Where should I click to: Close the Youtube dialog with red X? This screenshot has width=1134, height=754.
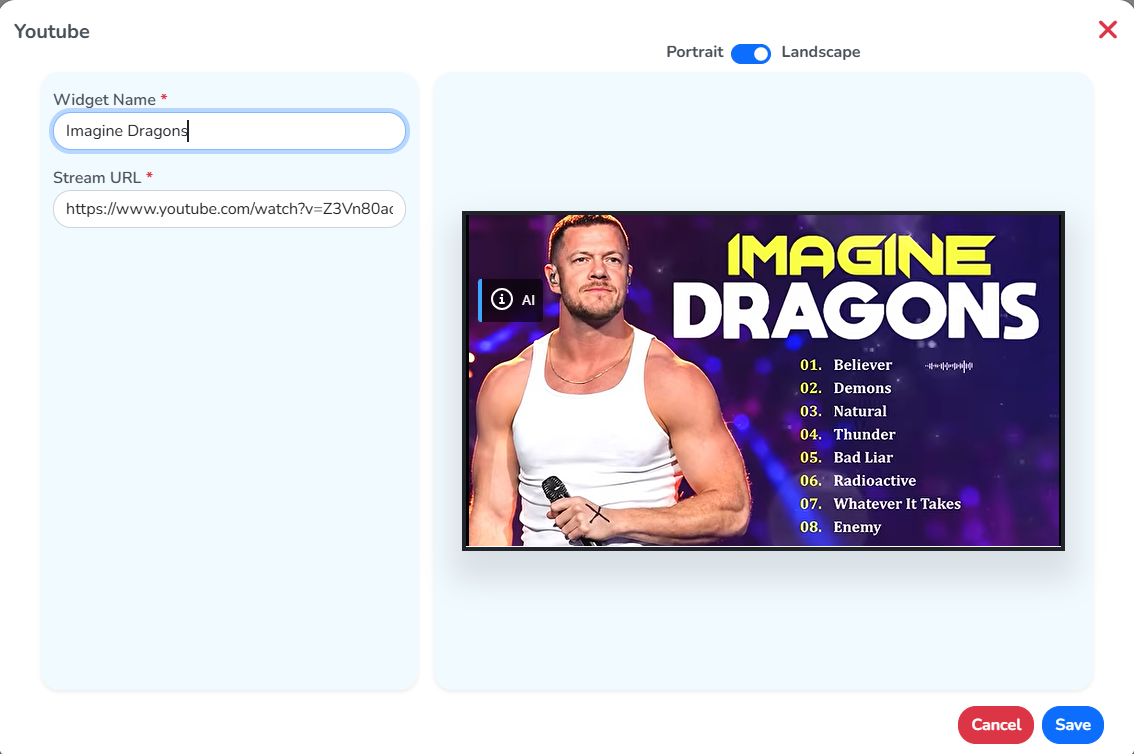click(x=1107, y=30)
